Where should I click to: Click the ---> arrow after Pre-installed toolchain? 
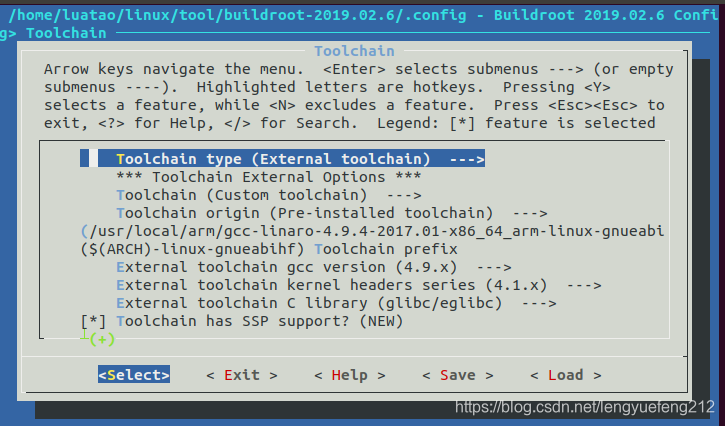pos(530,213)
